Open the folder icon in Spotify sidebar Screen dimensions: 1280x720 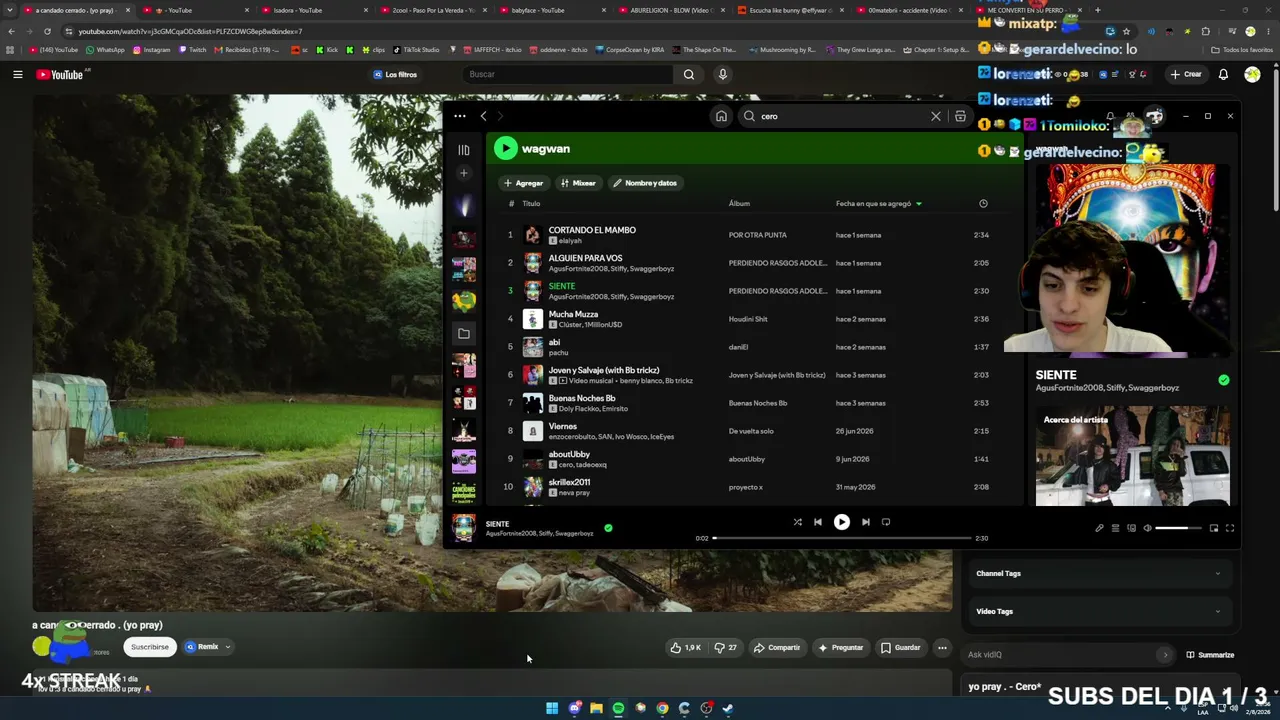[x=464, y=333]
